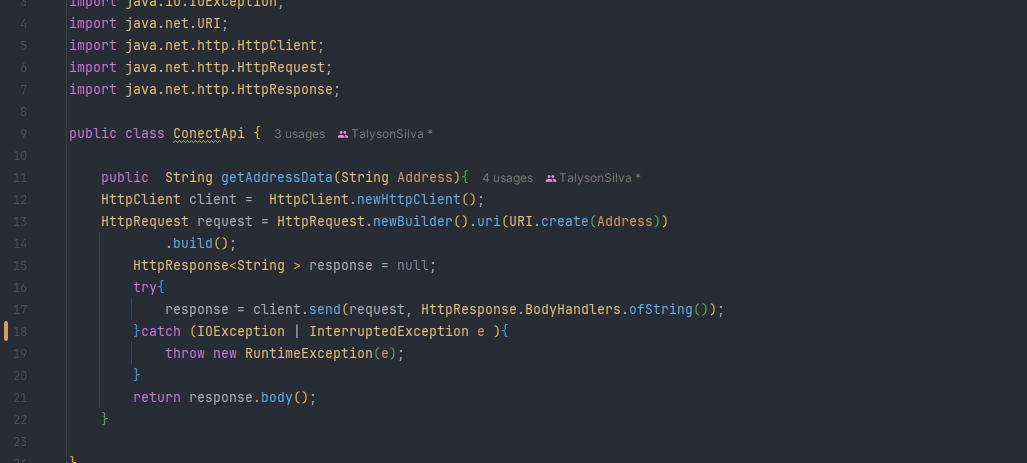Click 'newHttpClient' method call
1027x463 pixels.
click(x=409, y=200)
